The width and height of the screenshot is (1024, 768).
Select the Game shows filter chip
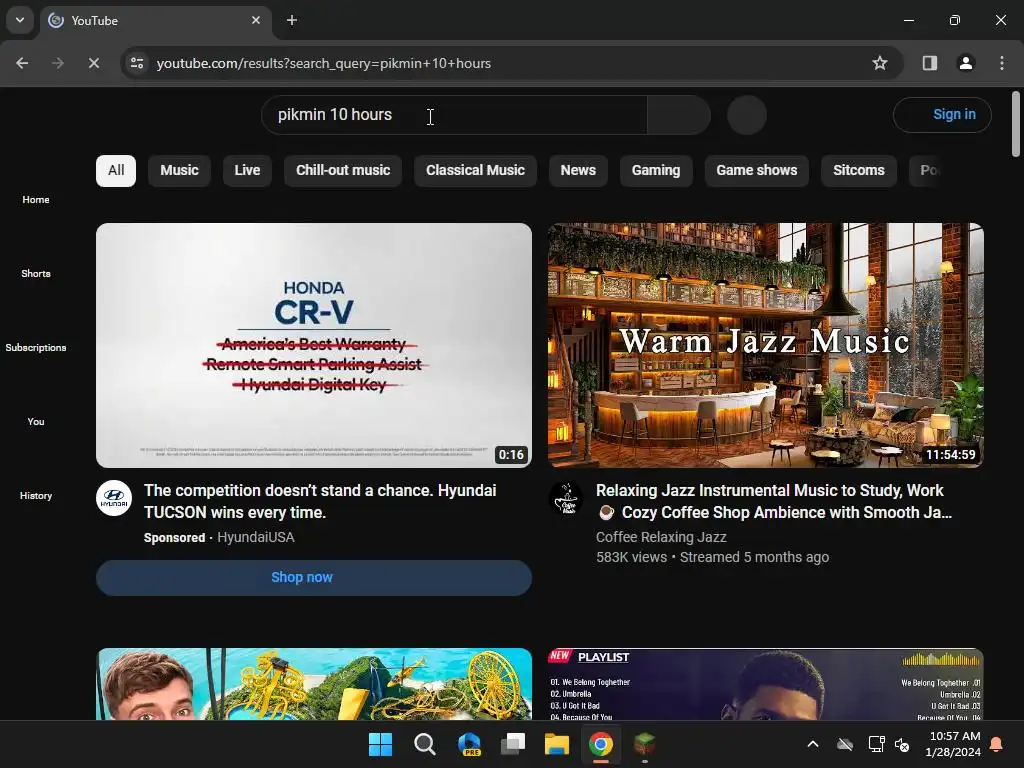point(756,170)
